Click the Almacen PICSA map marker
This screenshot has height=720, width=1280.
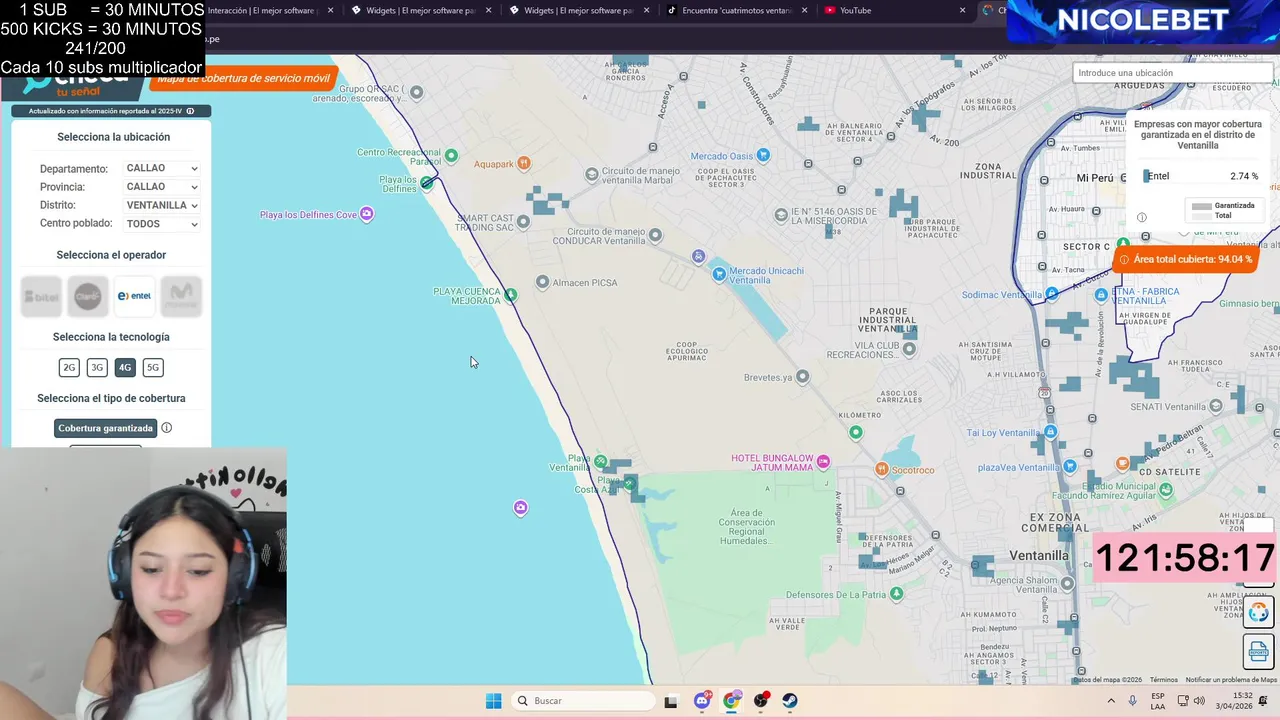[x=542, y=282]
